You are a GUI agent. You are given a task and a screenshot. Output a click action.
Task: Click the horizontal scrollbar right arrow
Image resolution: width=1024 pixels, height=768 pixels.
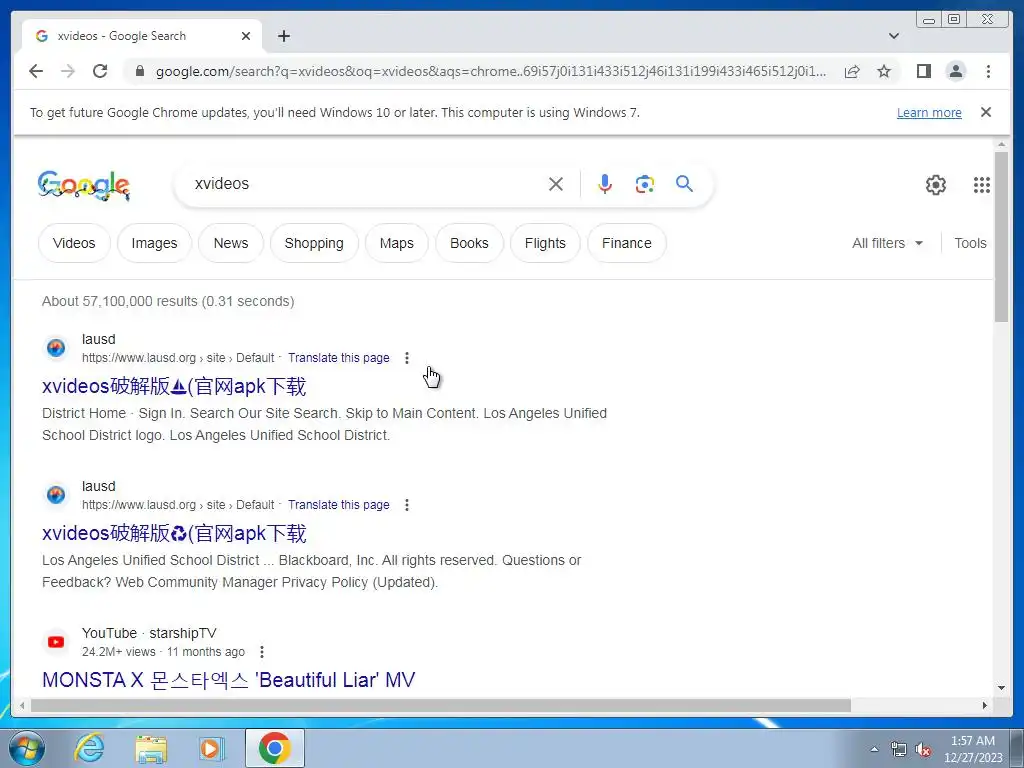coord(985,705)
